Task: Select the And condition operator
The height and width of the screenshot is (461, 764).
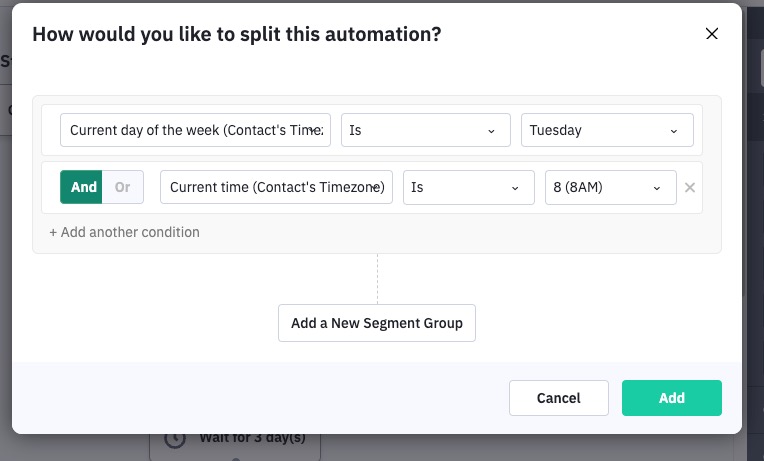Action: click(84, 187)
